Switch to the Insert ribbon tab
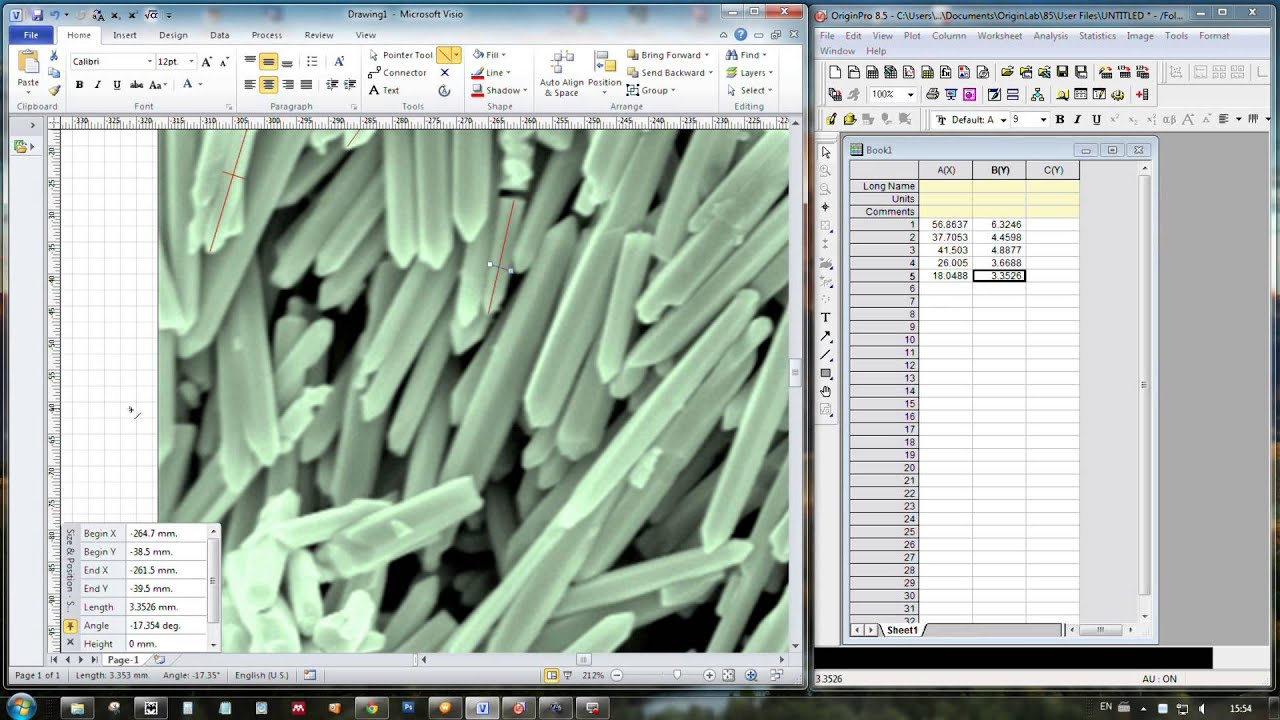1280x720 pixels. pyautogui.click(x=125, y=35)
